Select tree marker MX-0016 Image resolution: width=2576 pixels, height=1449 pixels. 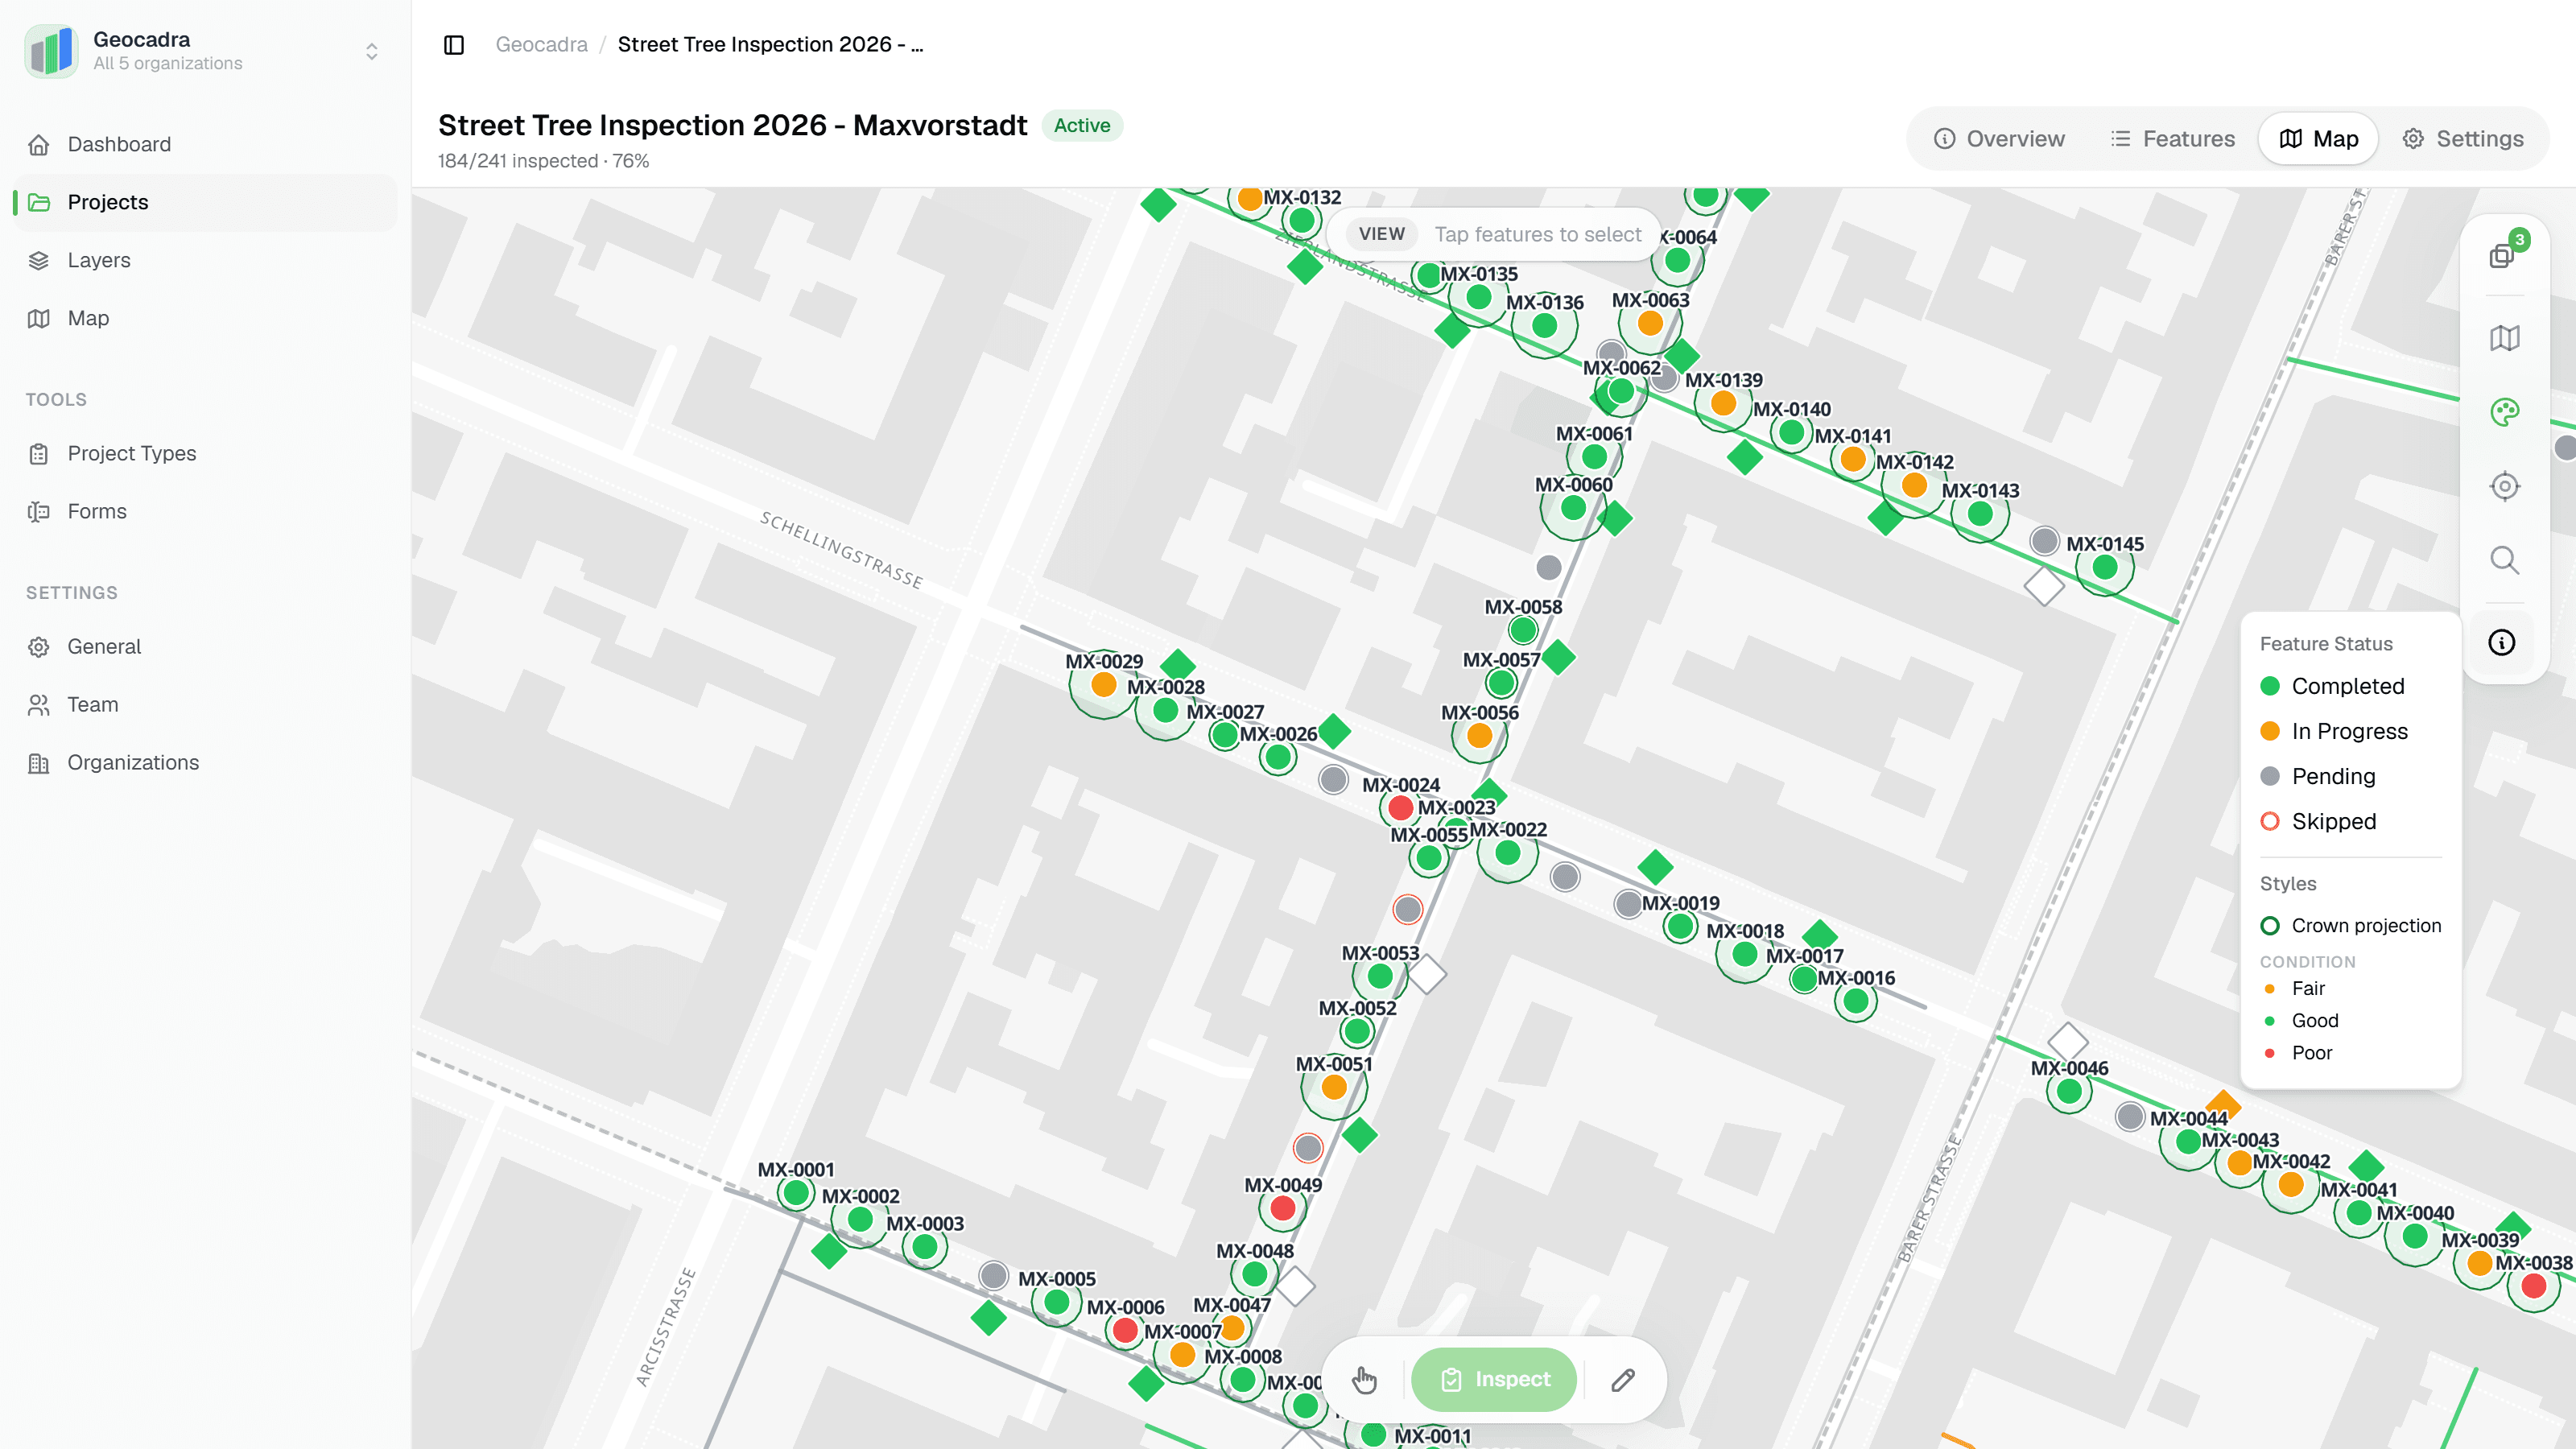click(x=1856, y=1001)
